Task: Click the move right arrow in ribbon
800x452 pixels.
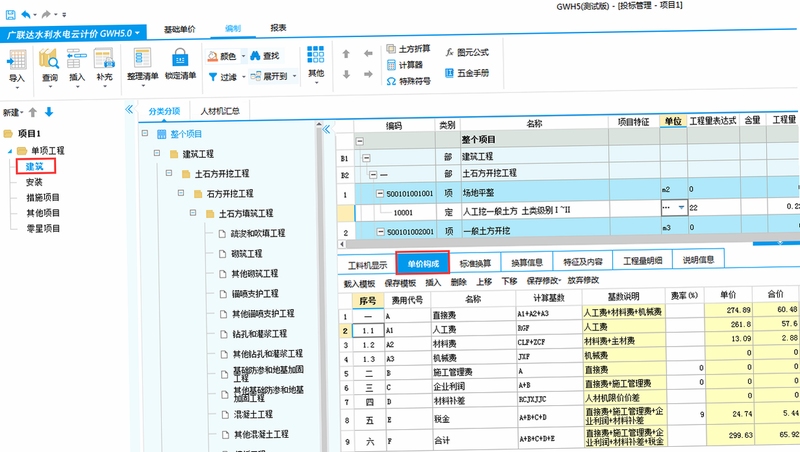Action: click(x=368, y=74)
